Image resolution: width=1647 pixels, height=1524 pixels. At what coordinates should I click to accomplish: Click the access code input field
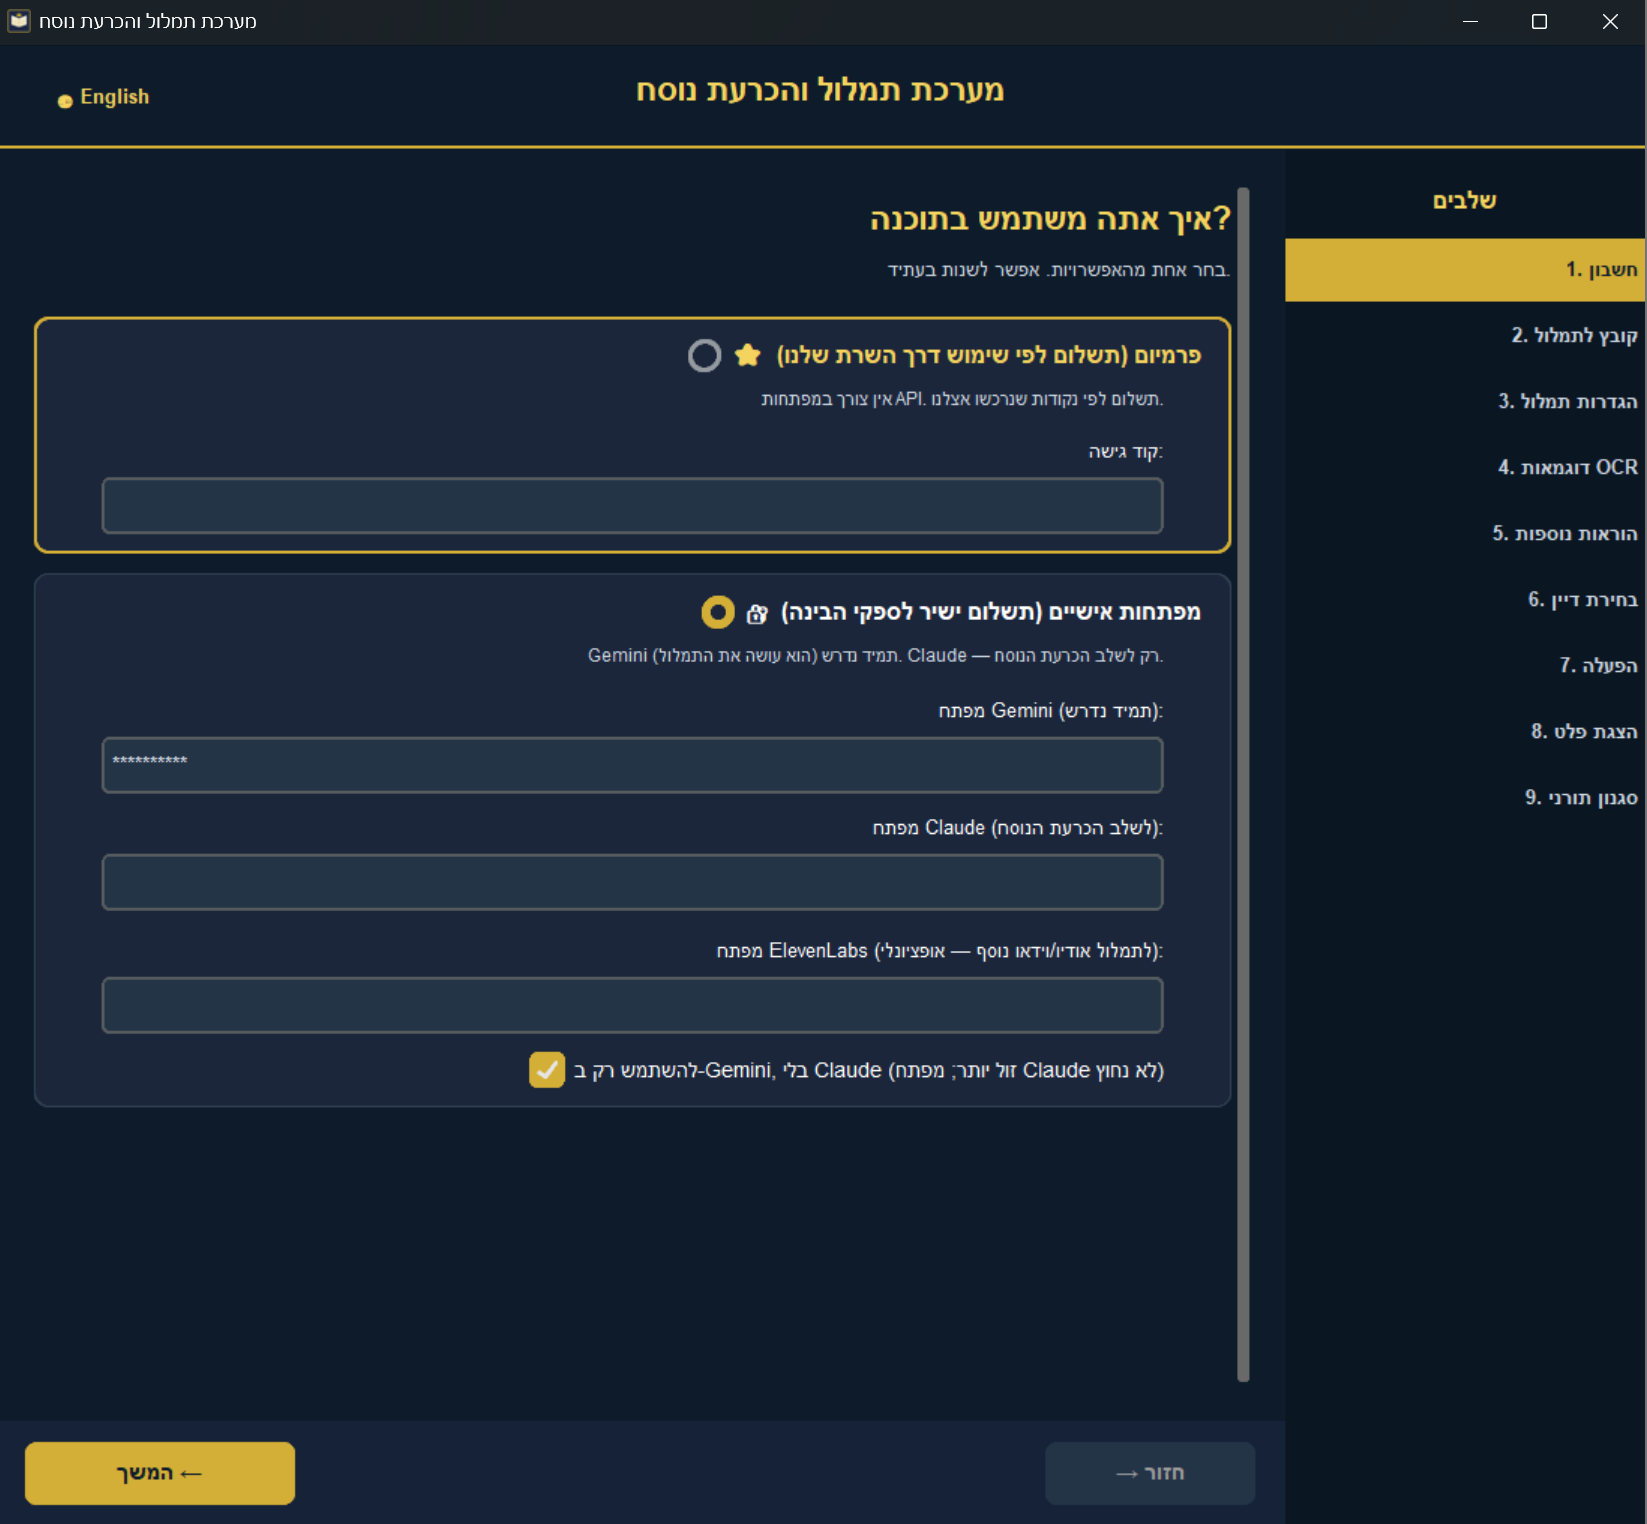click(632, 505)
